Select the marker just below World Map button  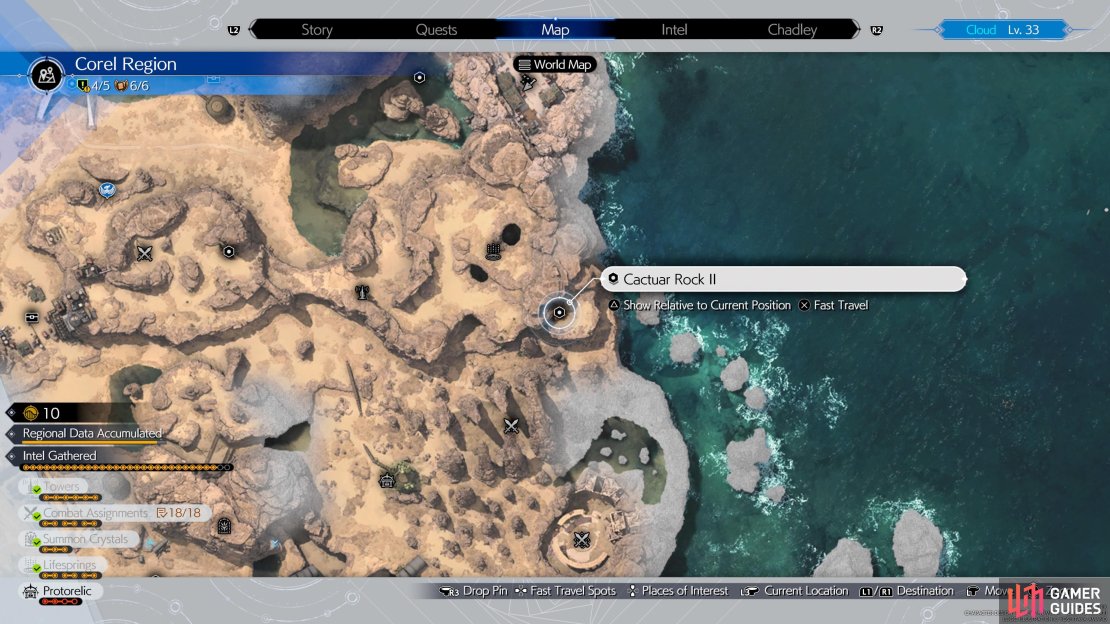click(528, 84)
